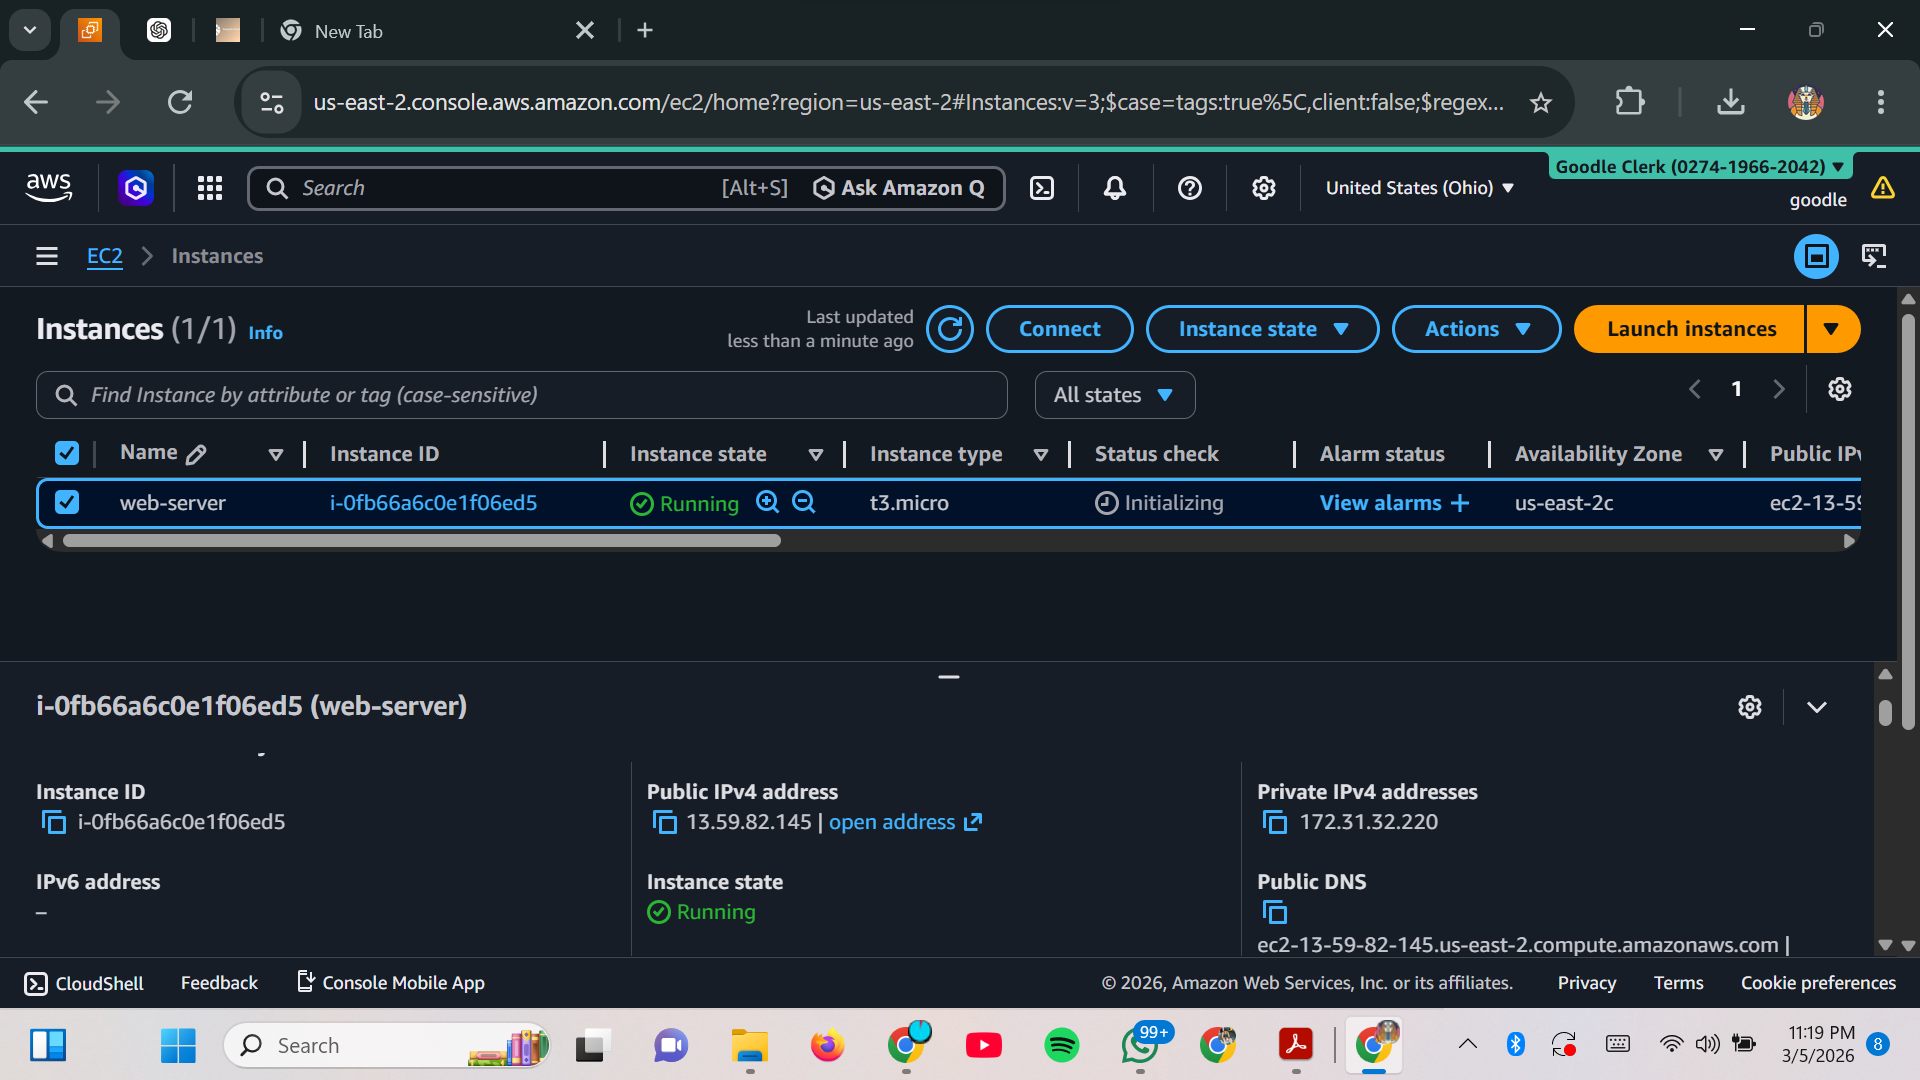Uncheck the web-server row checkbox

pos(67,502)
